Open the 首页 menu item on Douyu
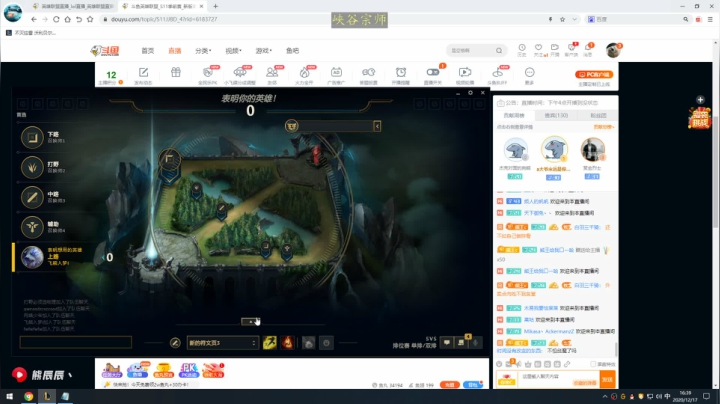 147,50
